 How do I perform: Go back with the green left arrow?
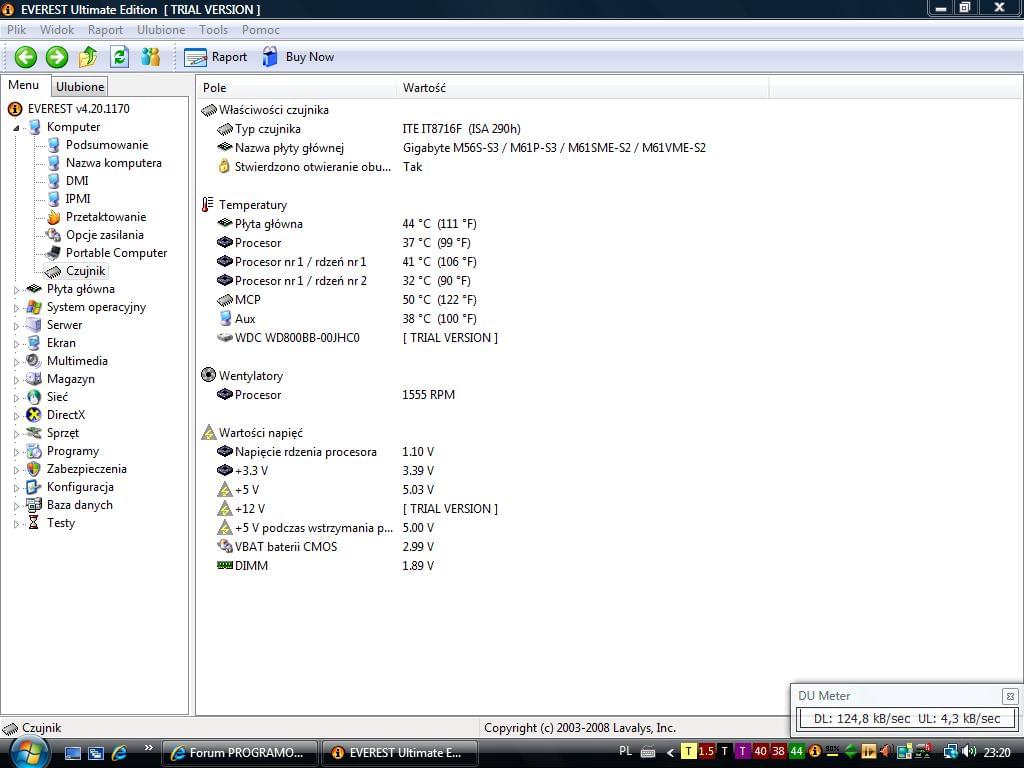[25, 57]
